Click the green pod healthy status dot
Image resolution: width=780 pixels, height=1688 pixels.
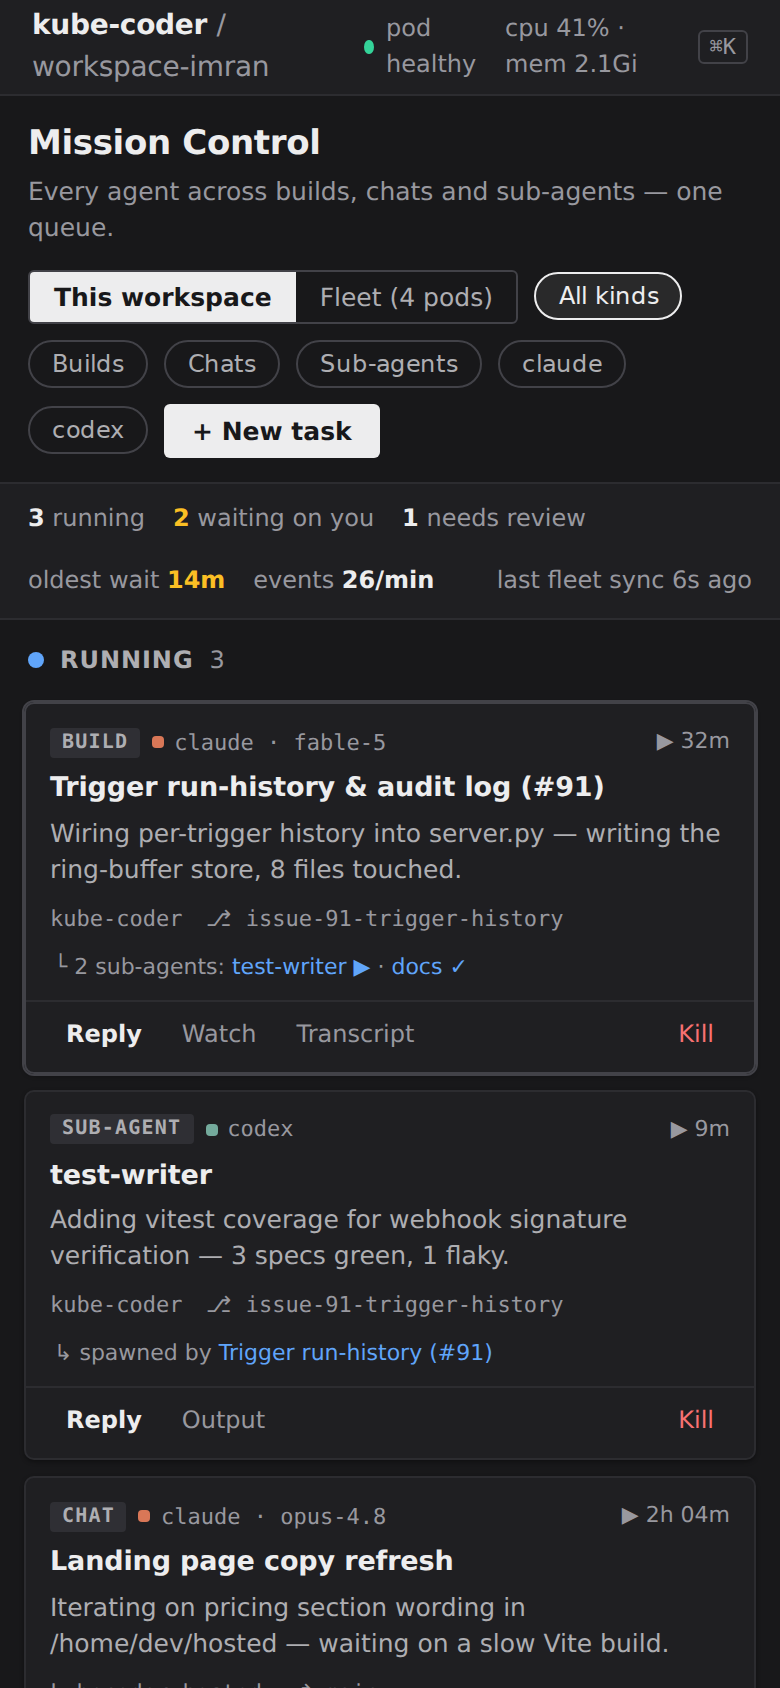point(369,47)
